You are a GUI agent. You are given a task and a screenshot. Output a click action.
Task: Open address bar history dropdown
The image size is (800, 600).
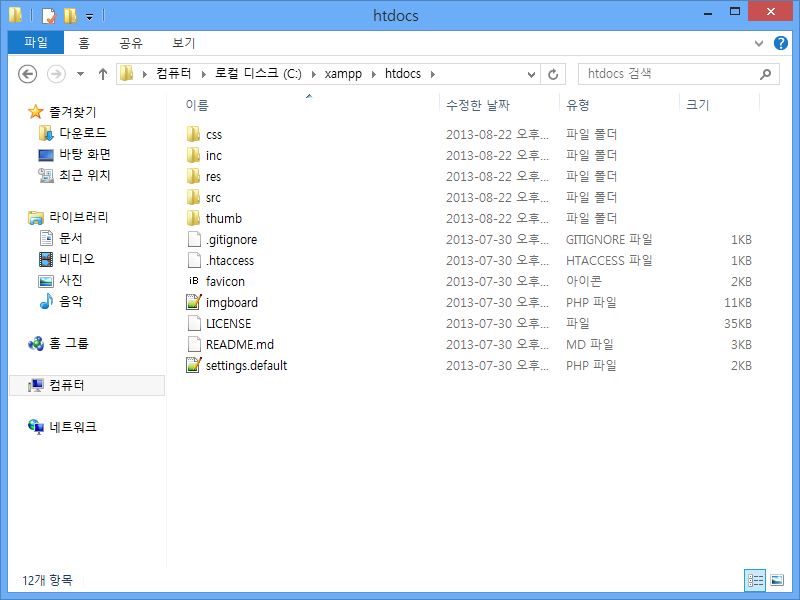coord(531,74)
